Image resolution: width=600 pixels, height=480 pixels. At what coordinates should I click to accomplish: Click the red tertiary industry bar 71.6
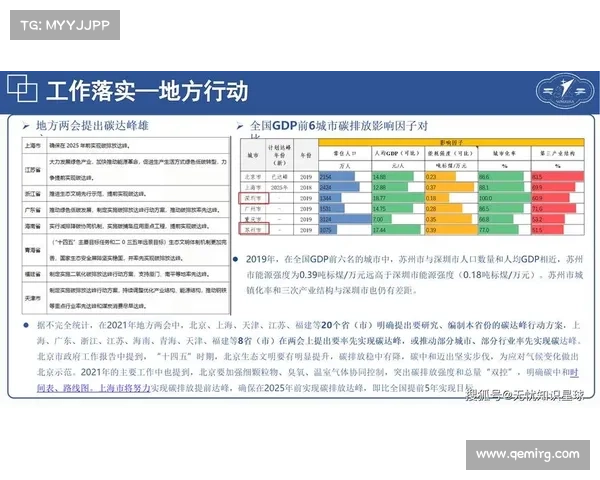click(554, 209)
